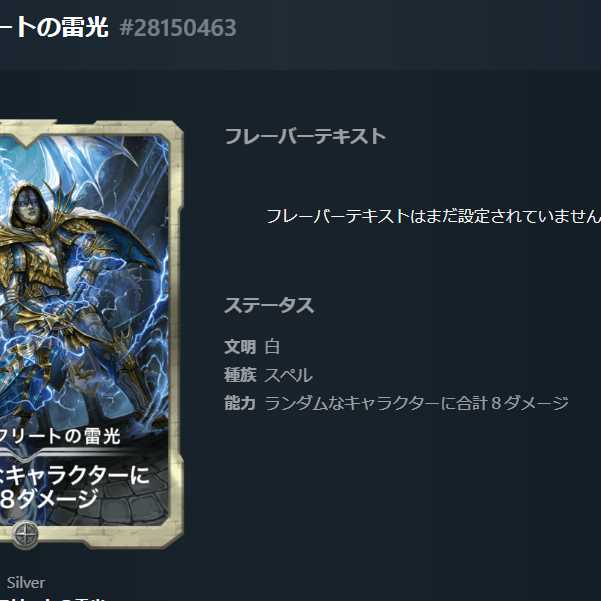Screen dimensions: 601x601
Task: Click the キャラクターに text on the card
Action: 77,476
